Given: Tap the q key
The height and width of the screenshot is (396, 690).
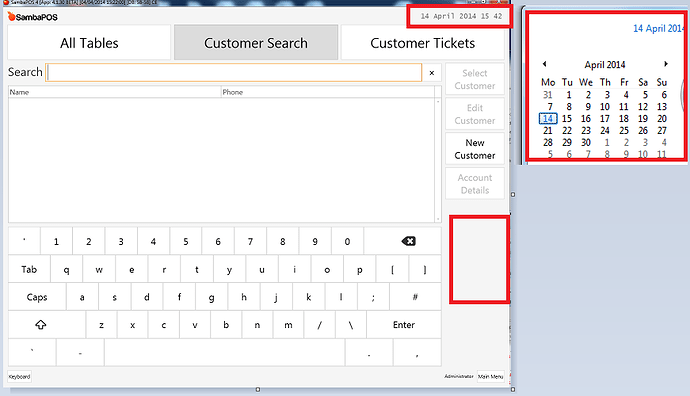Looking at the screenshot, I should coord(66,269).
